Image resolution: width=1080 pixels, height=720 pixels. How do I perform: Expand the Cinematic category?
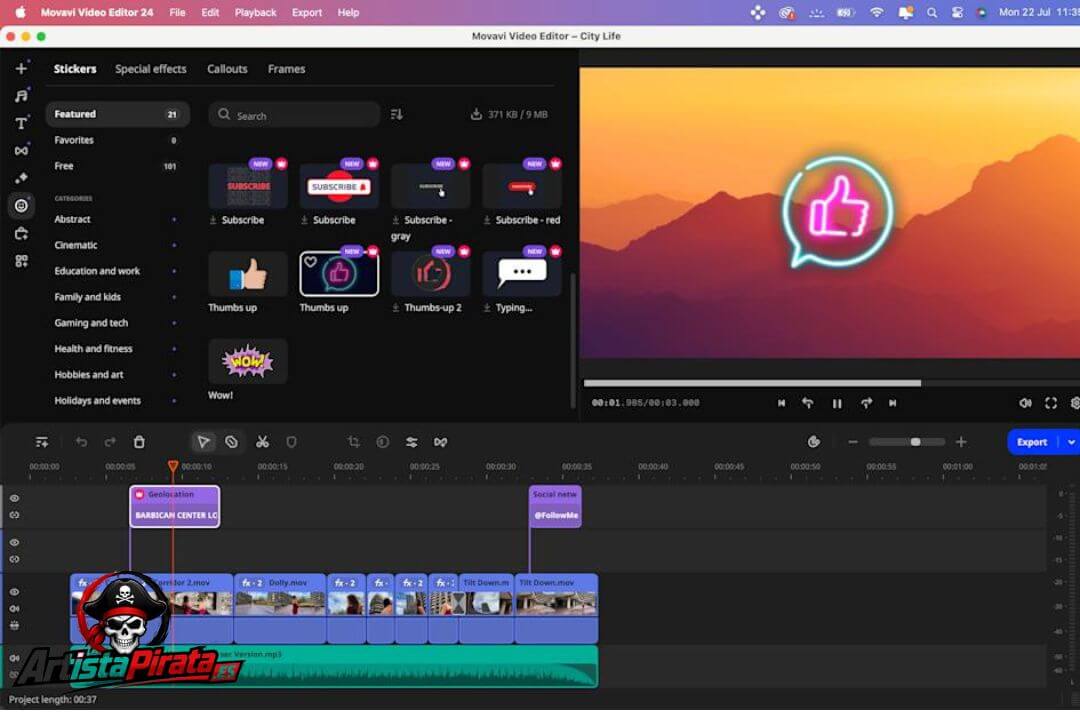tap(174, 245)
